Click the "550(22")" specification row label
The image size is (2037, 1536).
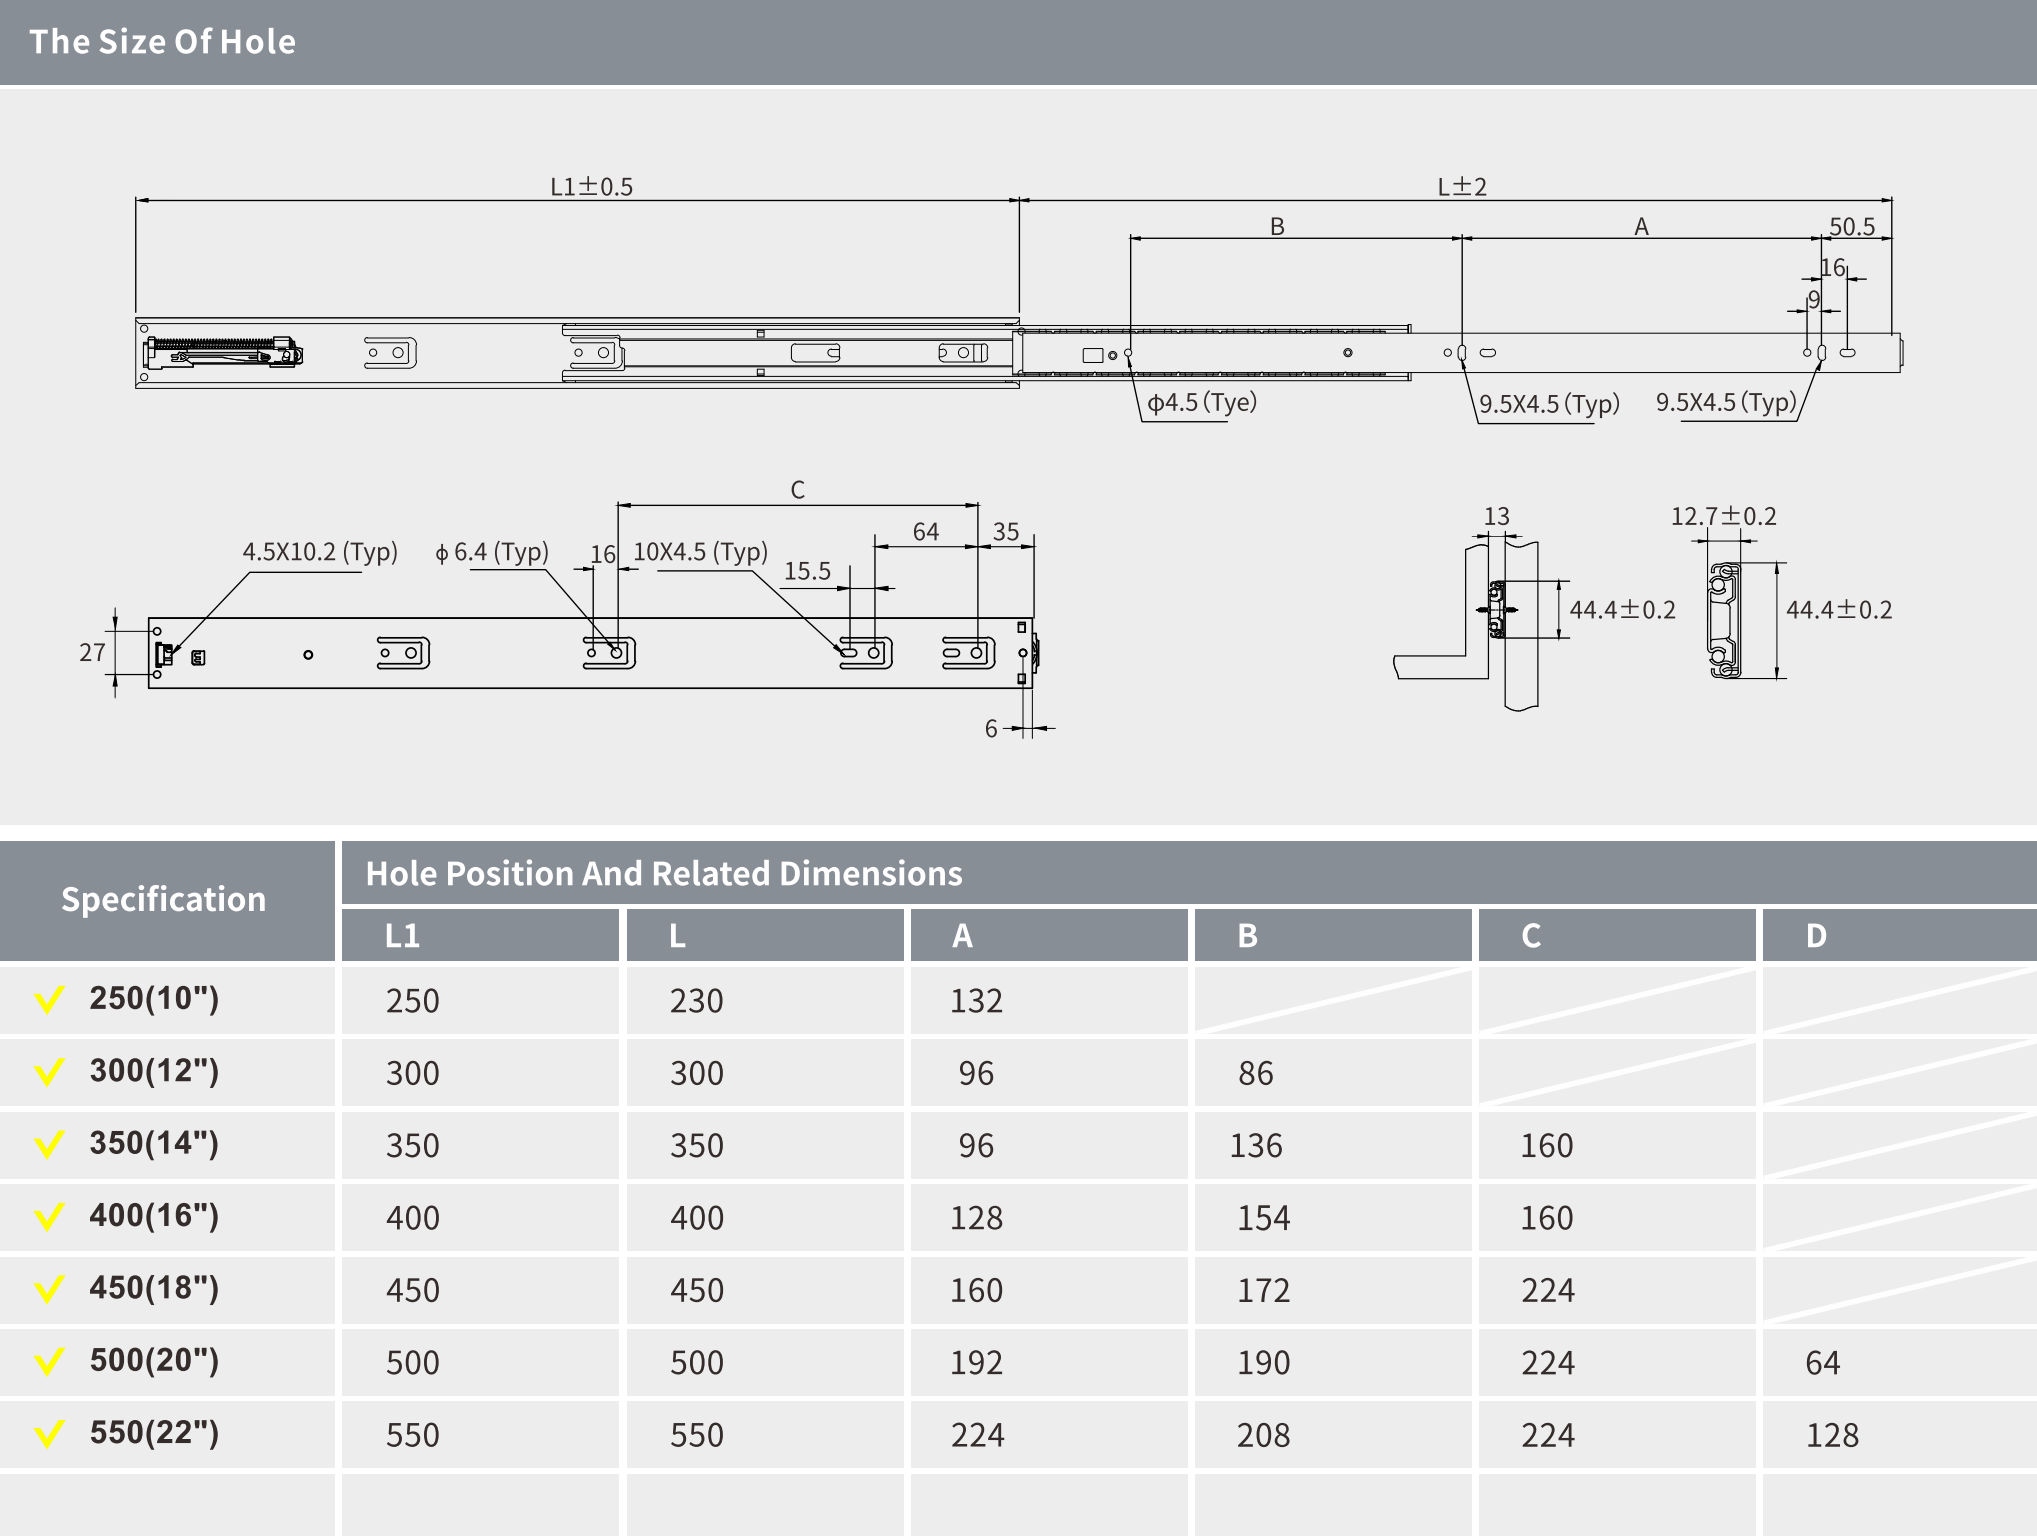coord(154,1433)
